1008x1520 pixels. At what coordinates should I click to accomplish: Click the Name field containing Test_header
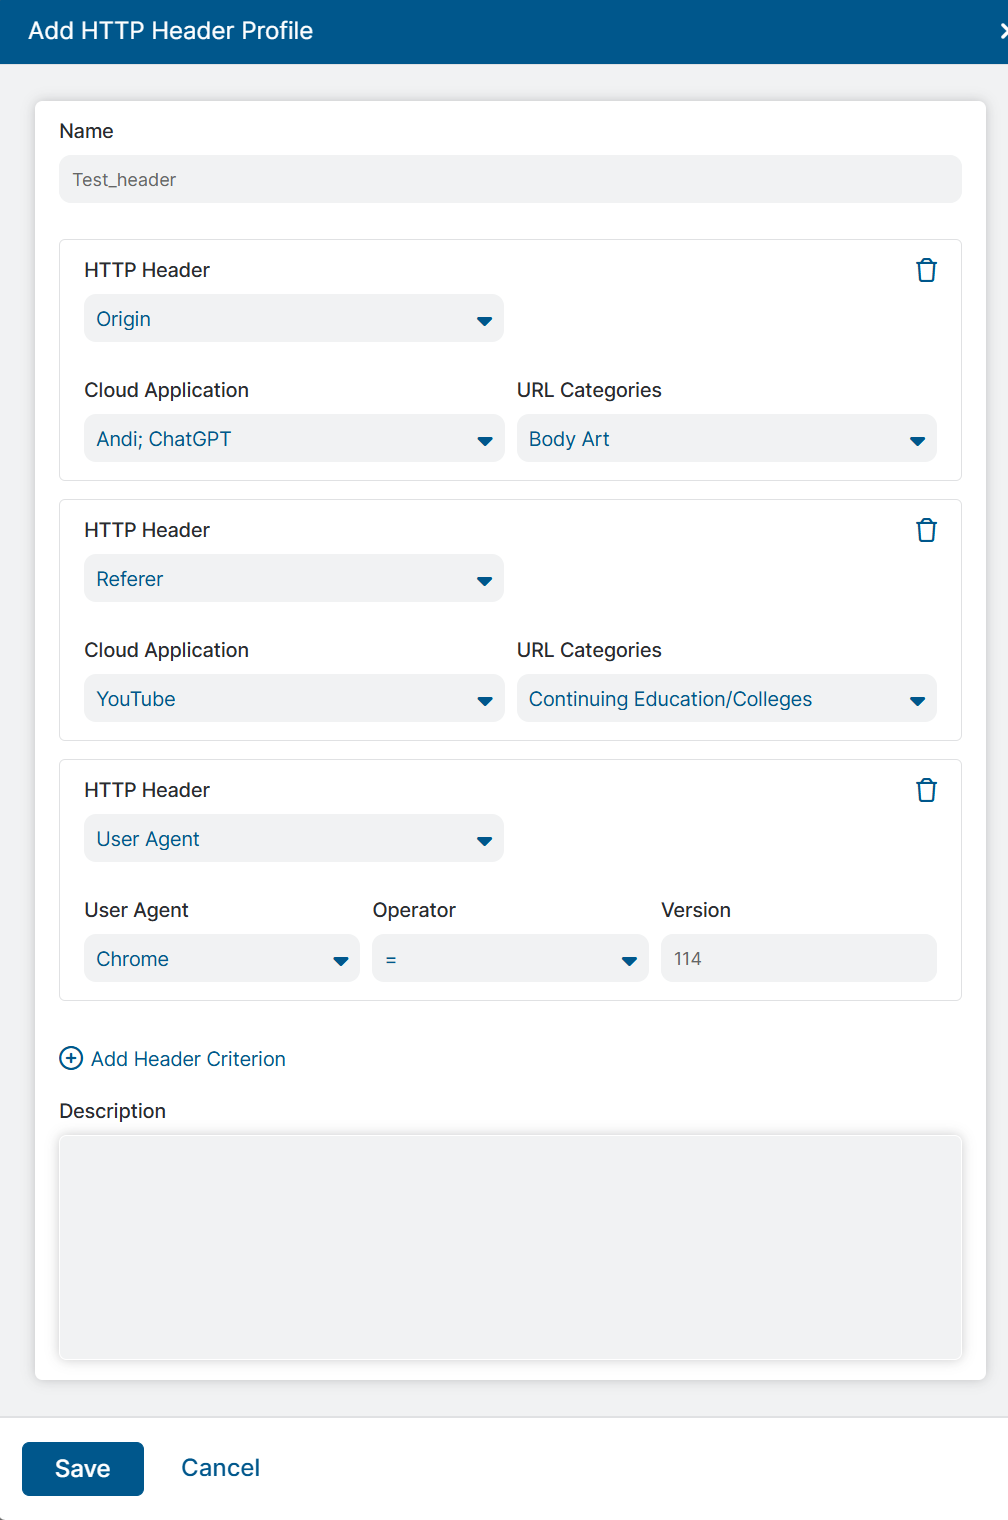coord(510,180)
